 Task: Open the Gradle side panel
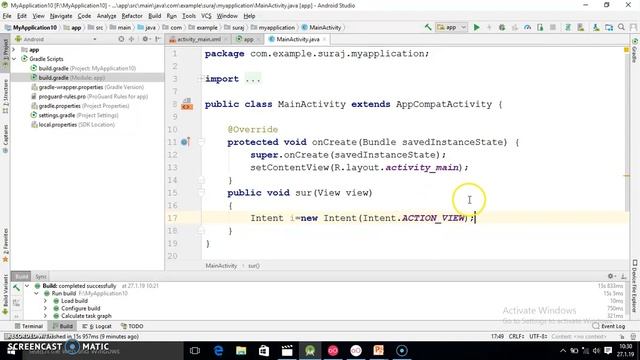click(x=635, y=50)
